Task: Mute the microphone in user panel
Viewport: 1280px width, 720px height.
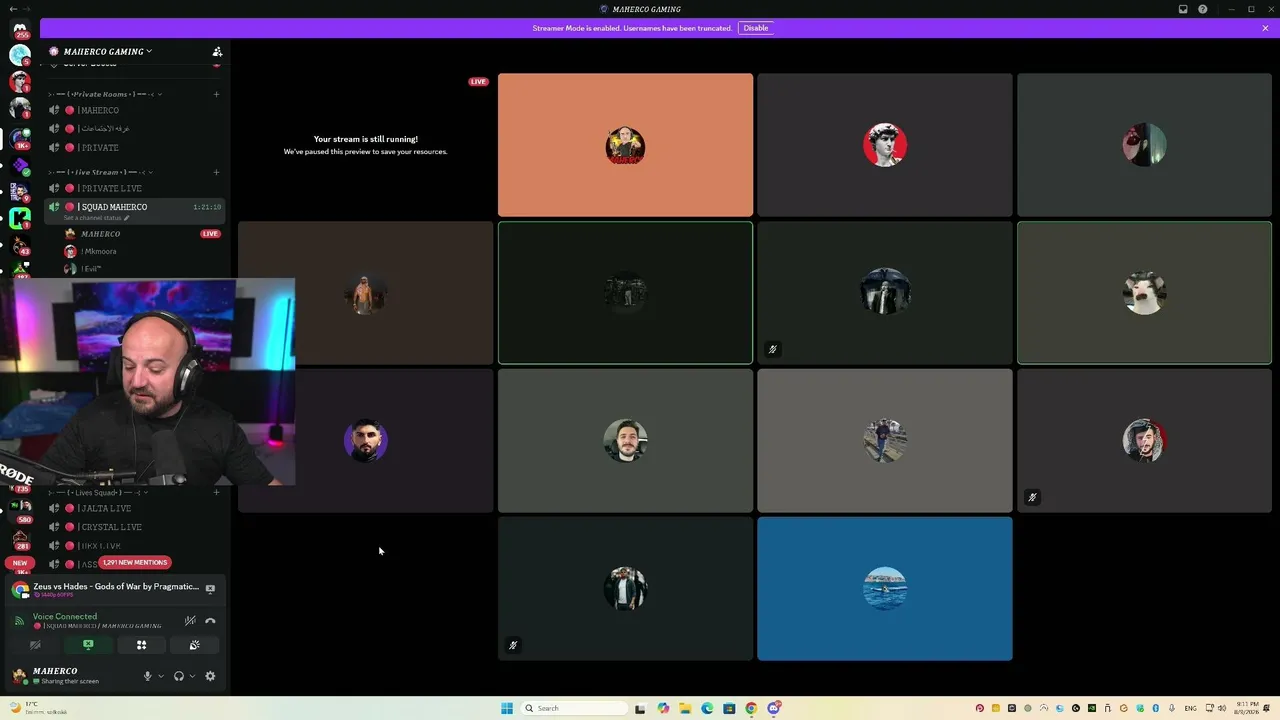Action: click(147, 676)
